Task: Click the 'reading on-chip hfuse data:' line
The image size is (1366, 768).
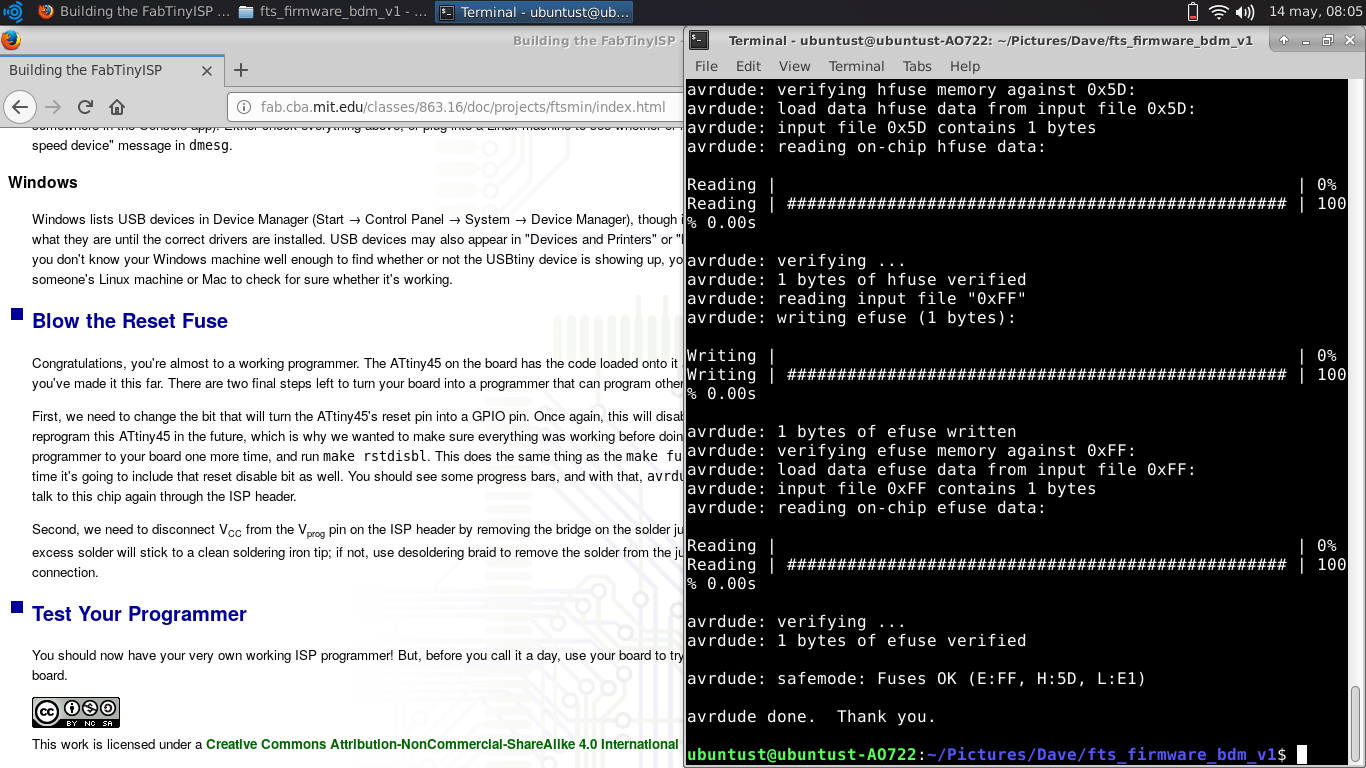Action: 866,146
